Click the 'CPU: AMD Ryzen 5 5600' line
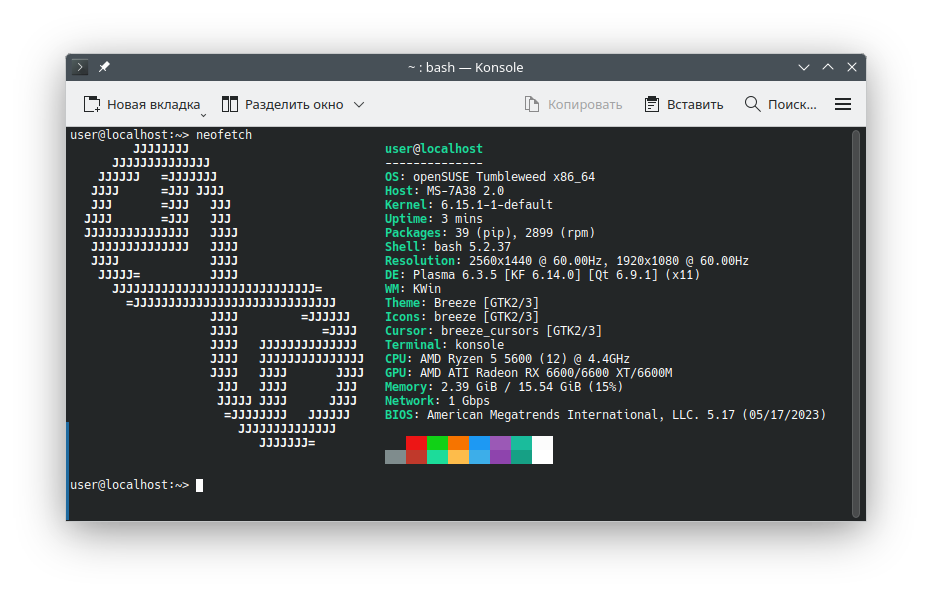932x599 pixels. pyautogui.click(x=507, y=359)
